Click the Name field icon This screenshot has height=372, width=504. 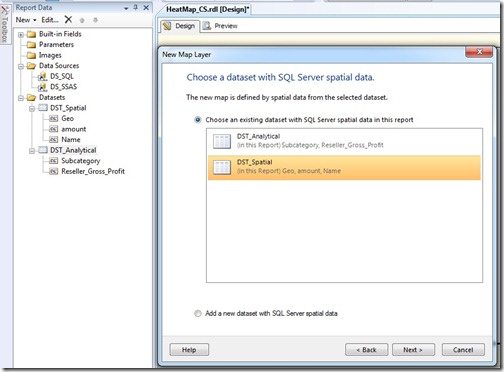[x=53, y=139]
